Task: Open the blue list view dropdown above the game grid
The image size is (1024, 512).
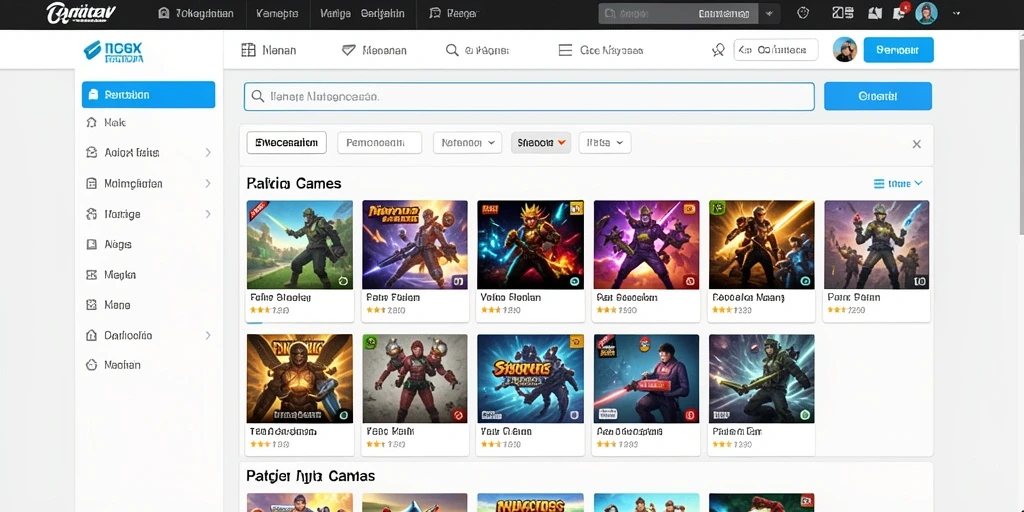Action: pyautogui.click(x=899, y=184)
